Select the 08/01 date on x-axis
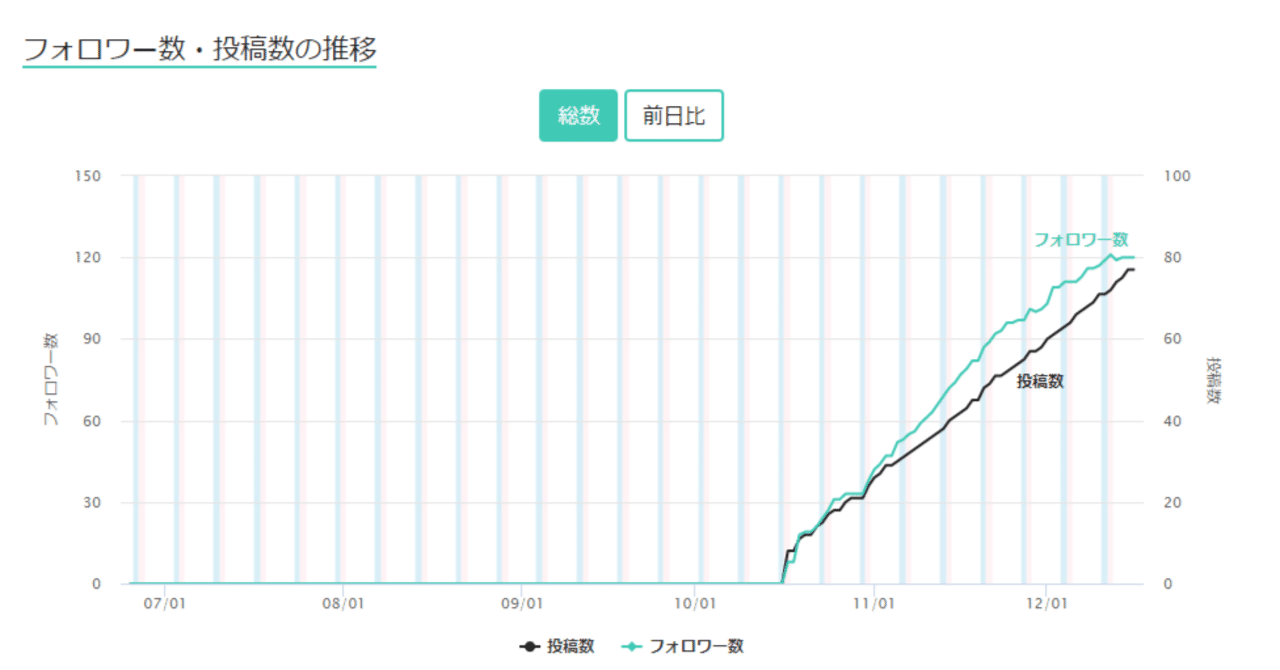 pos(342,604)
